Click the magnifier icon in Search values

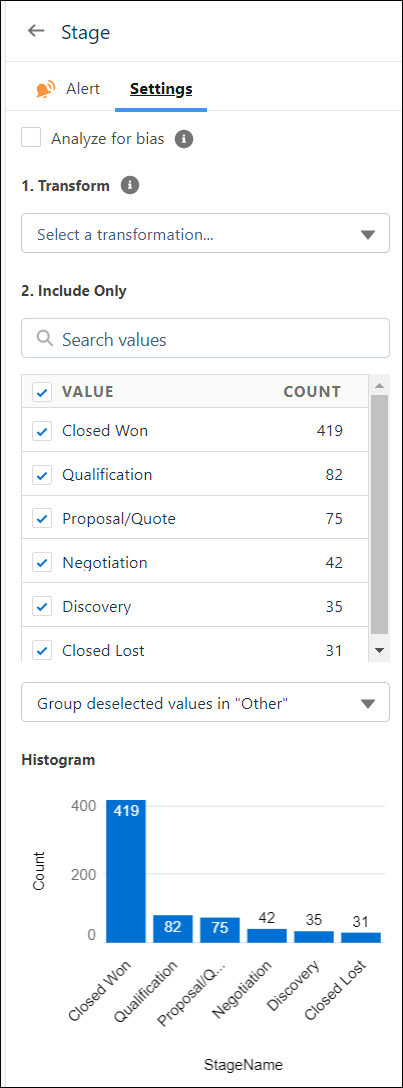(x=45, y=339)
